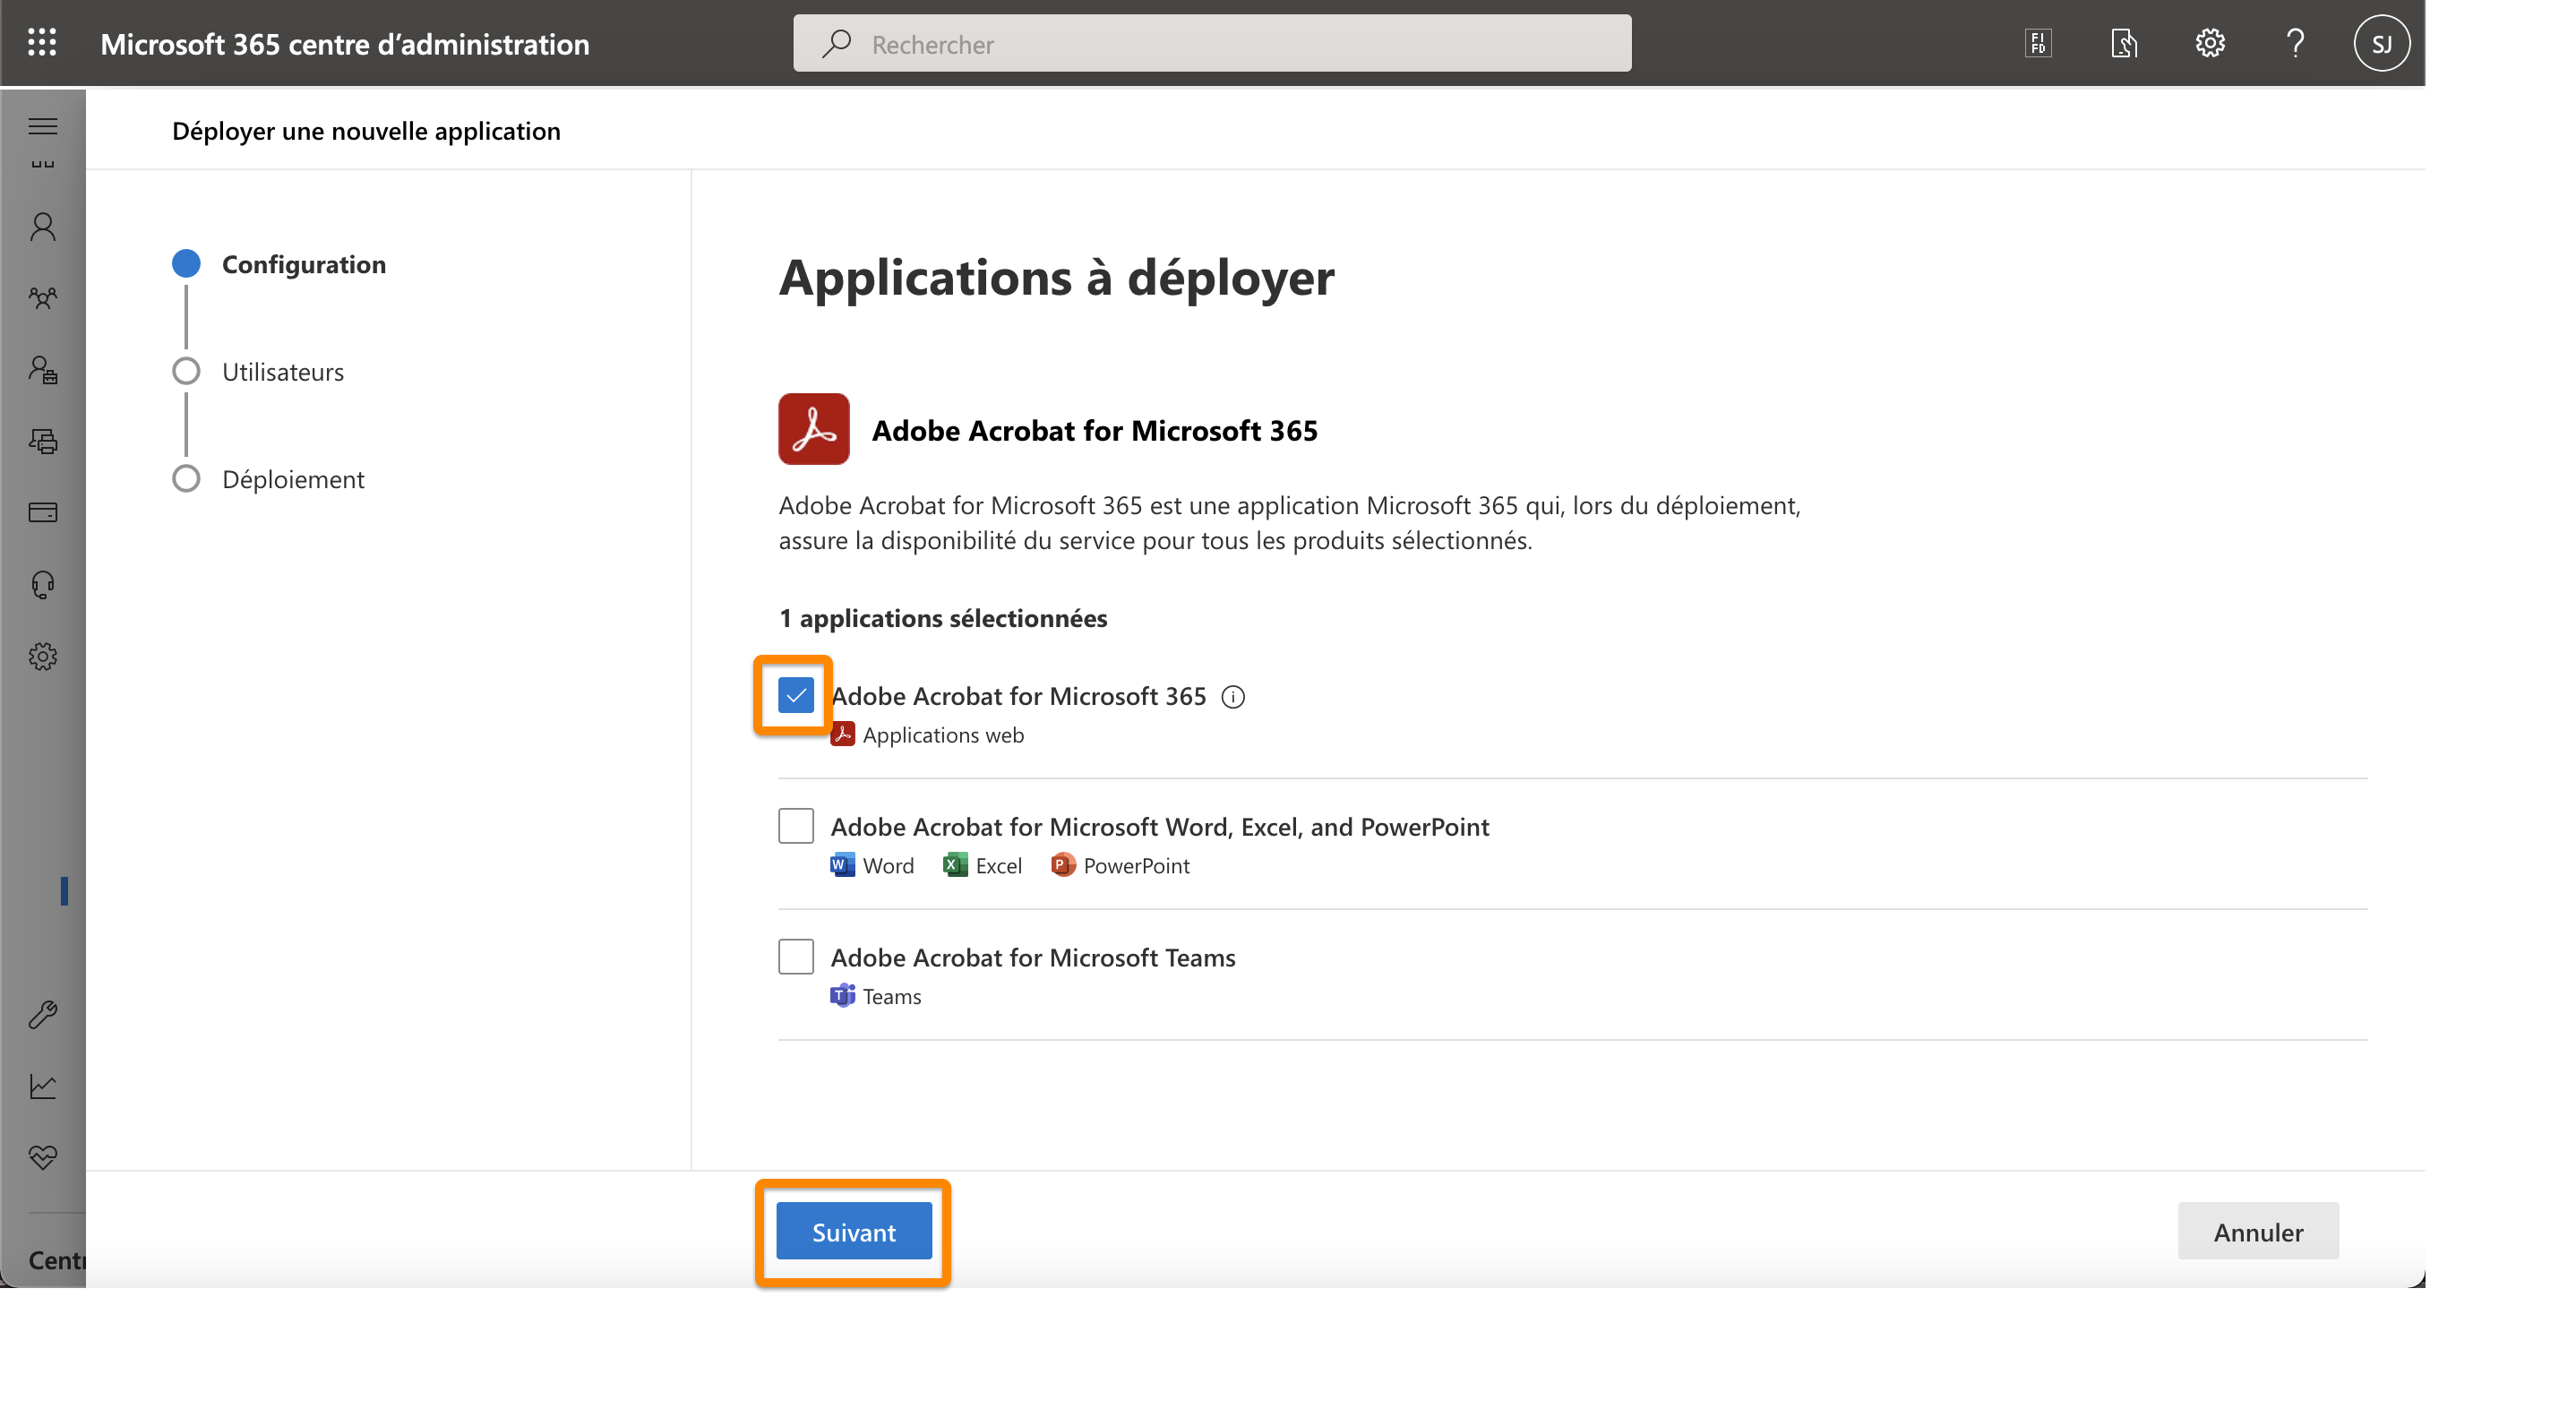Open the Teams and groups sidebar icon
Image resolution: width=2576 pixels, height=1426 pixels.
click(42, 297)
